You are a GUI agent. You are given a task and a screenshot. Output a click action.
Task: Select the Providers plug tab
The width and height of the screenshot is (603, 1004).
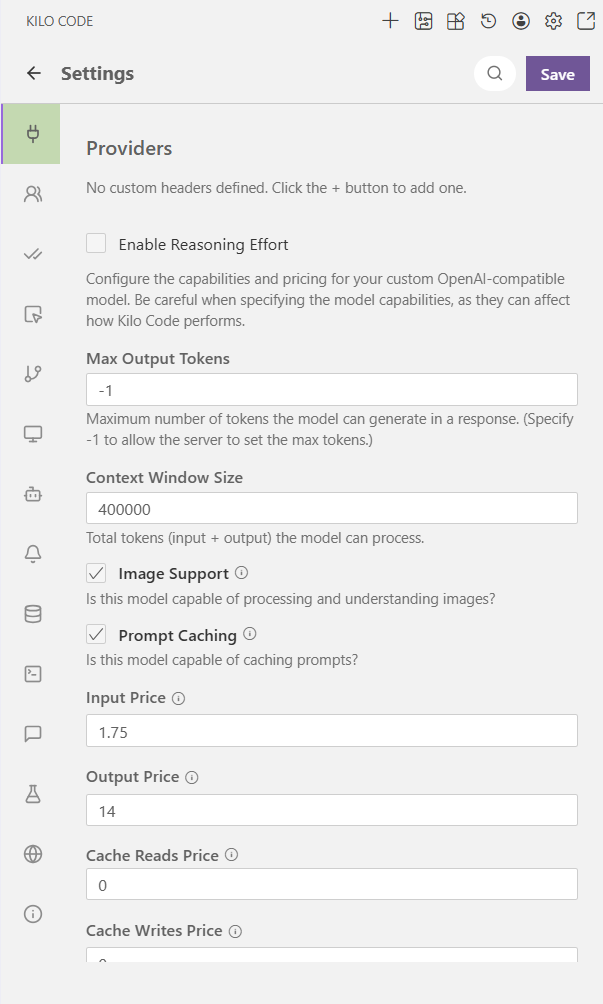[x=32, y=134]
